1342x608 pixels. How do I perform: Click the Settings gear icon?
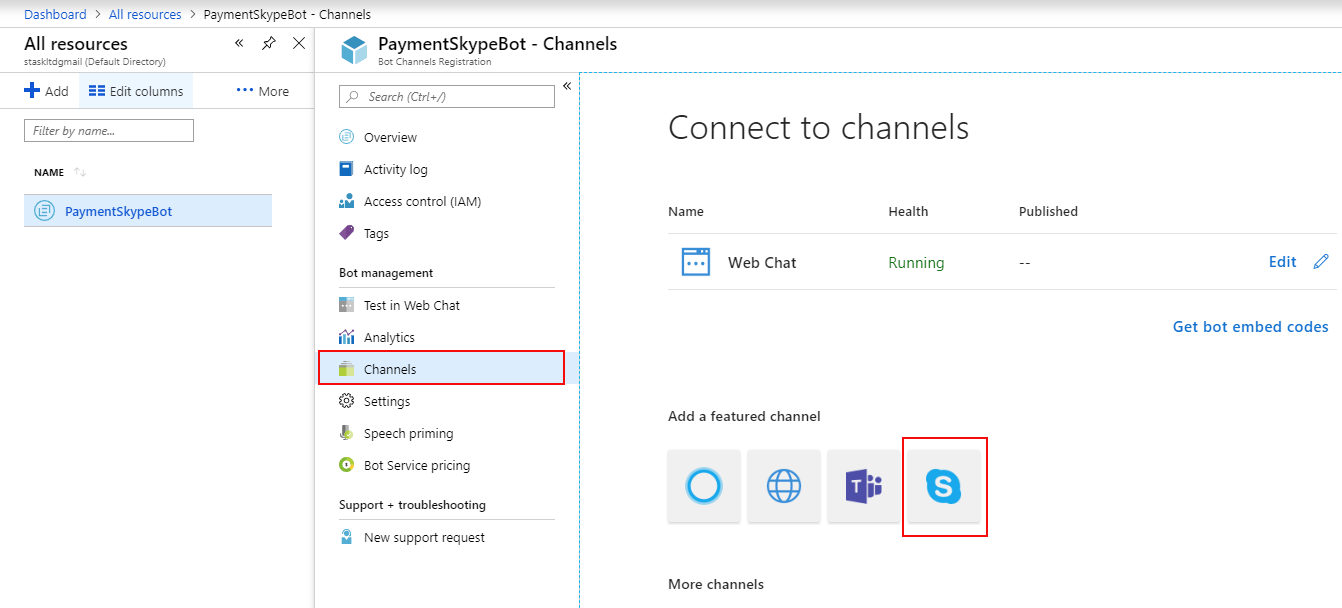tap(347, 401)
